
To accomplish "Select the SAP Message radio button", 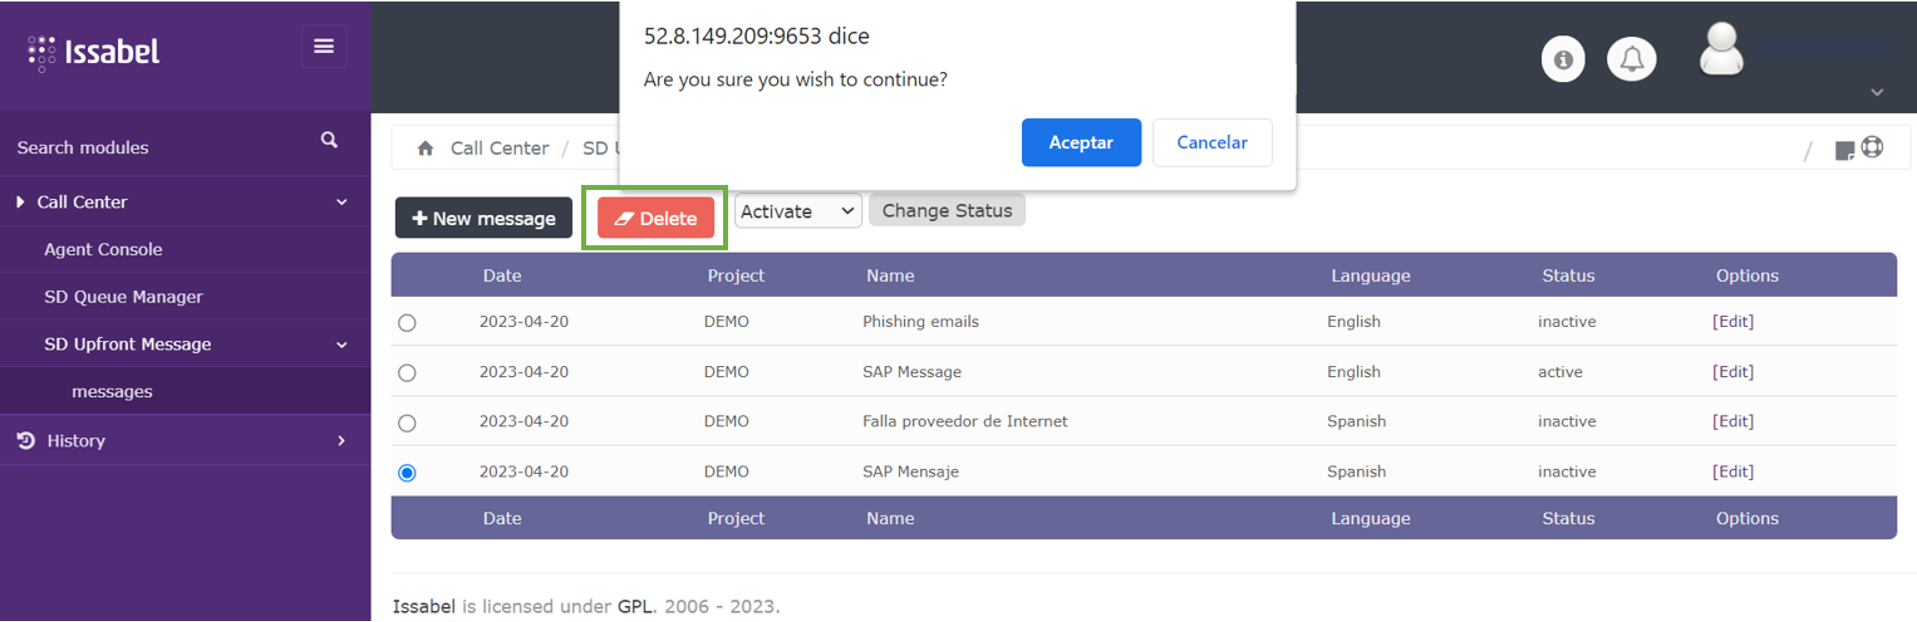I will click(x=407, y=373).
